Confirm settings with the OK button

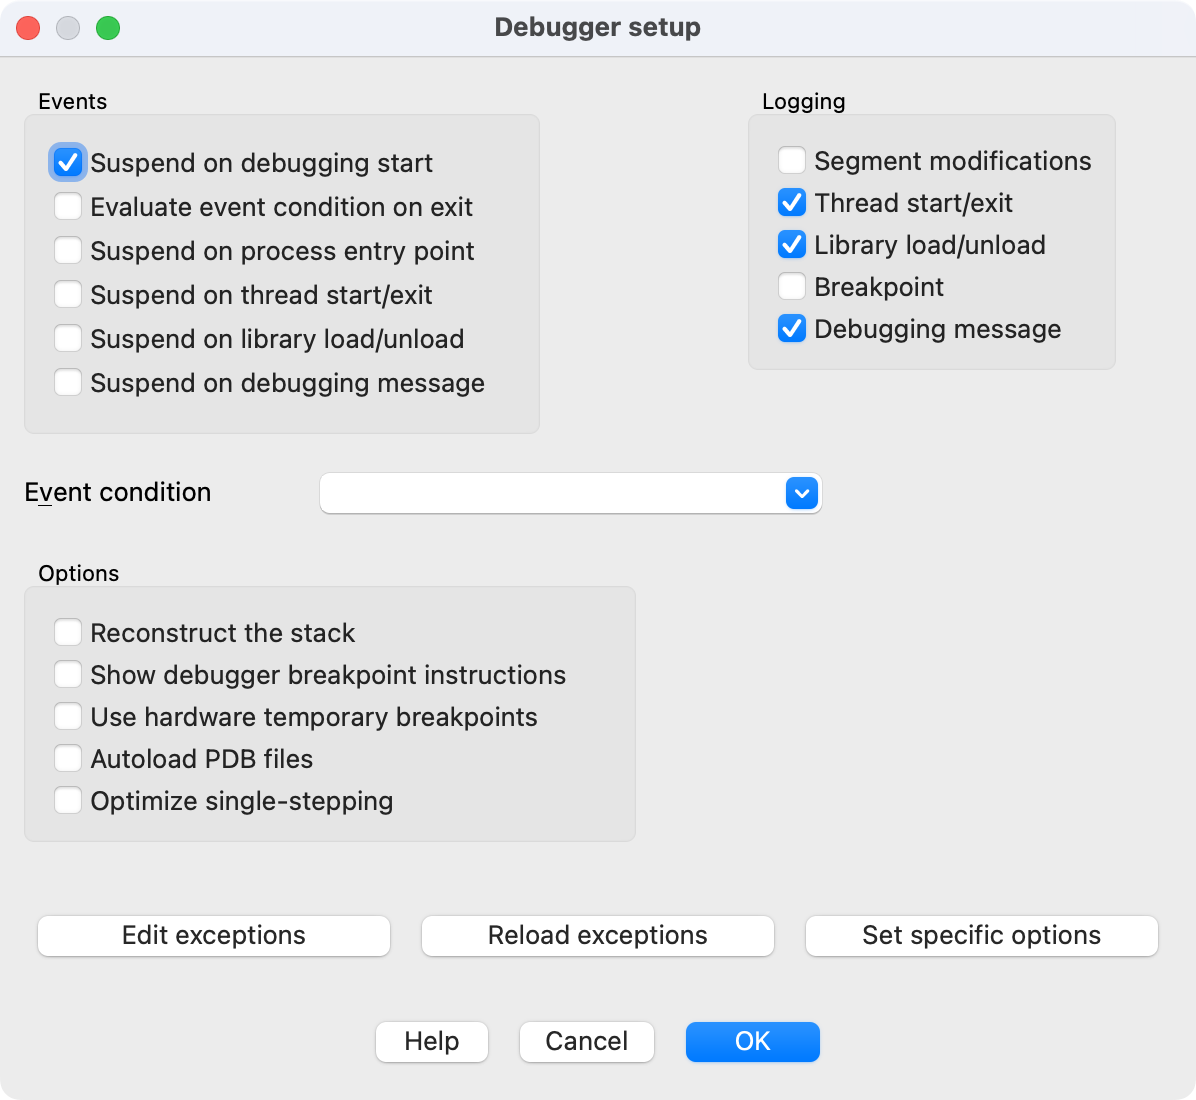coord(752,1041)
